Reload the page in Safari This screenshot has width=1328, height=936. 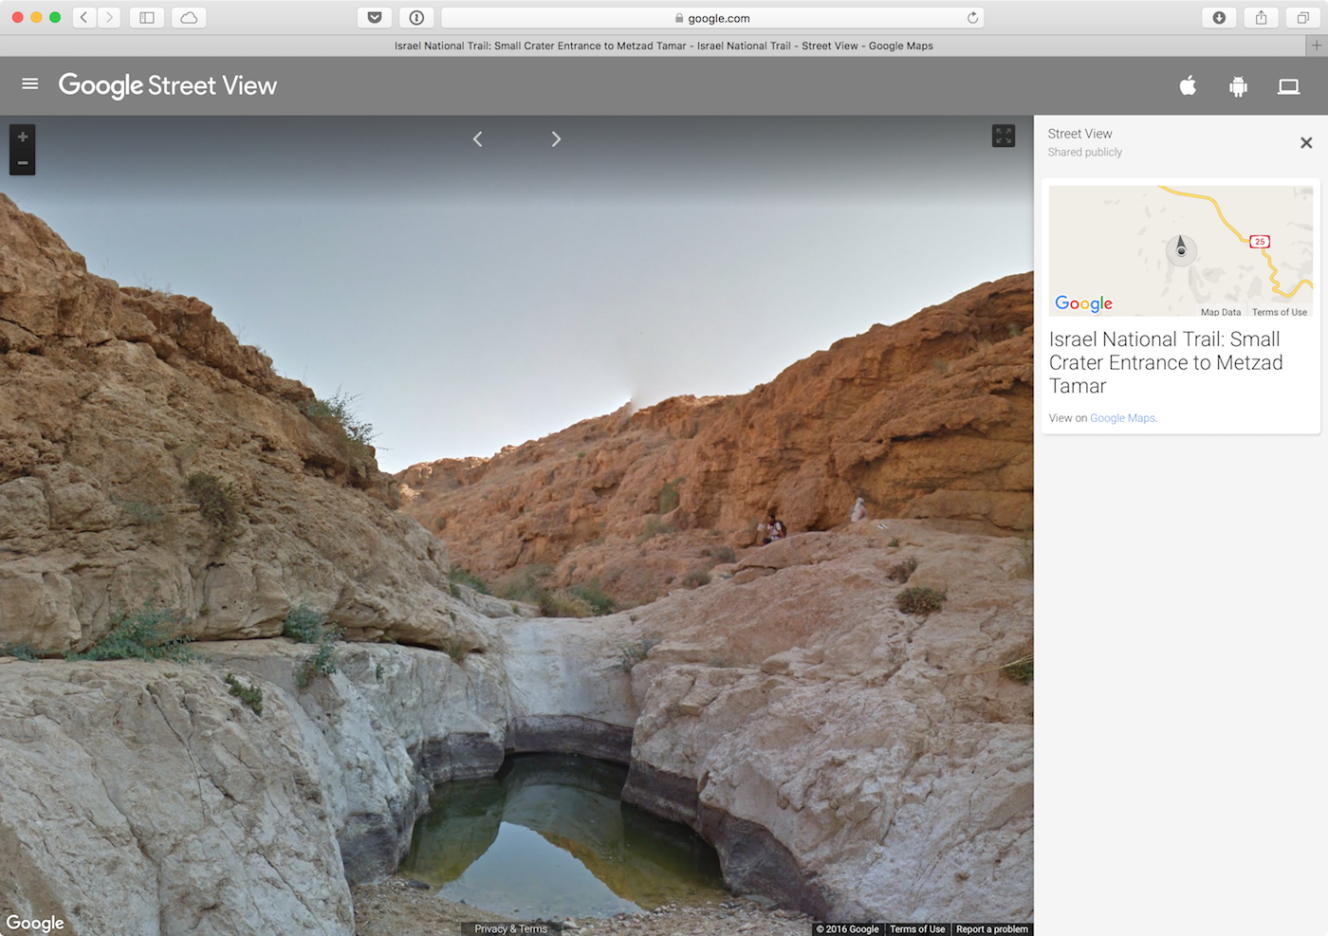tap(972, 18)
